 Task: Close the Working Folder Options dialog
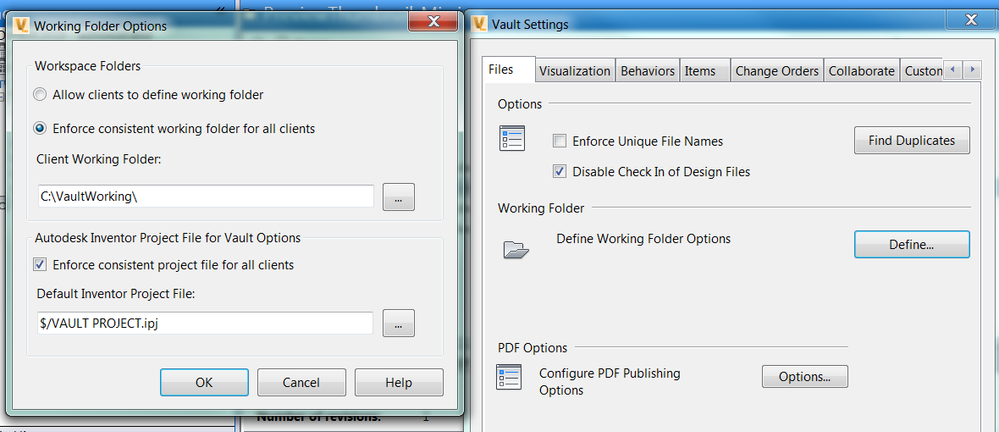tap(433, 23)
